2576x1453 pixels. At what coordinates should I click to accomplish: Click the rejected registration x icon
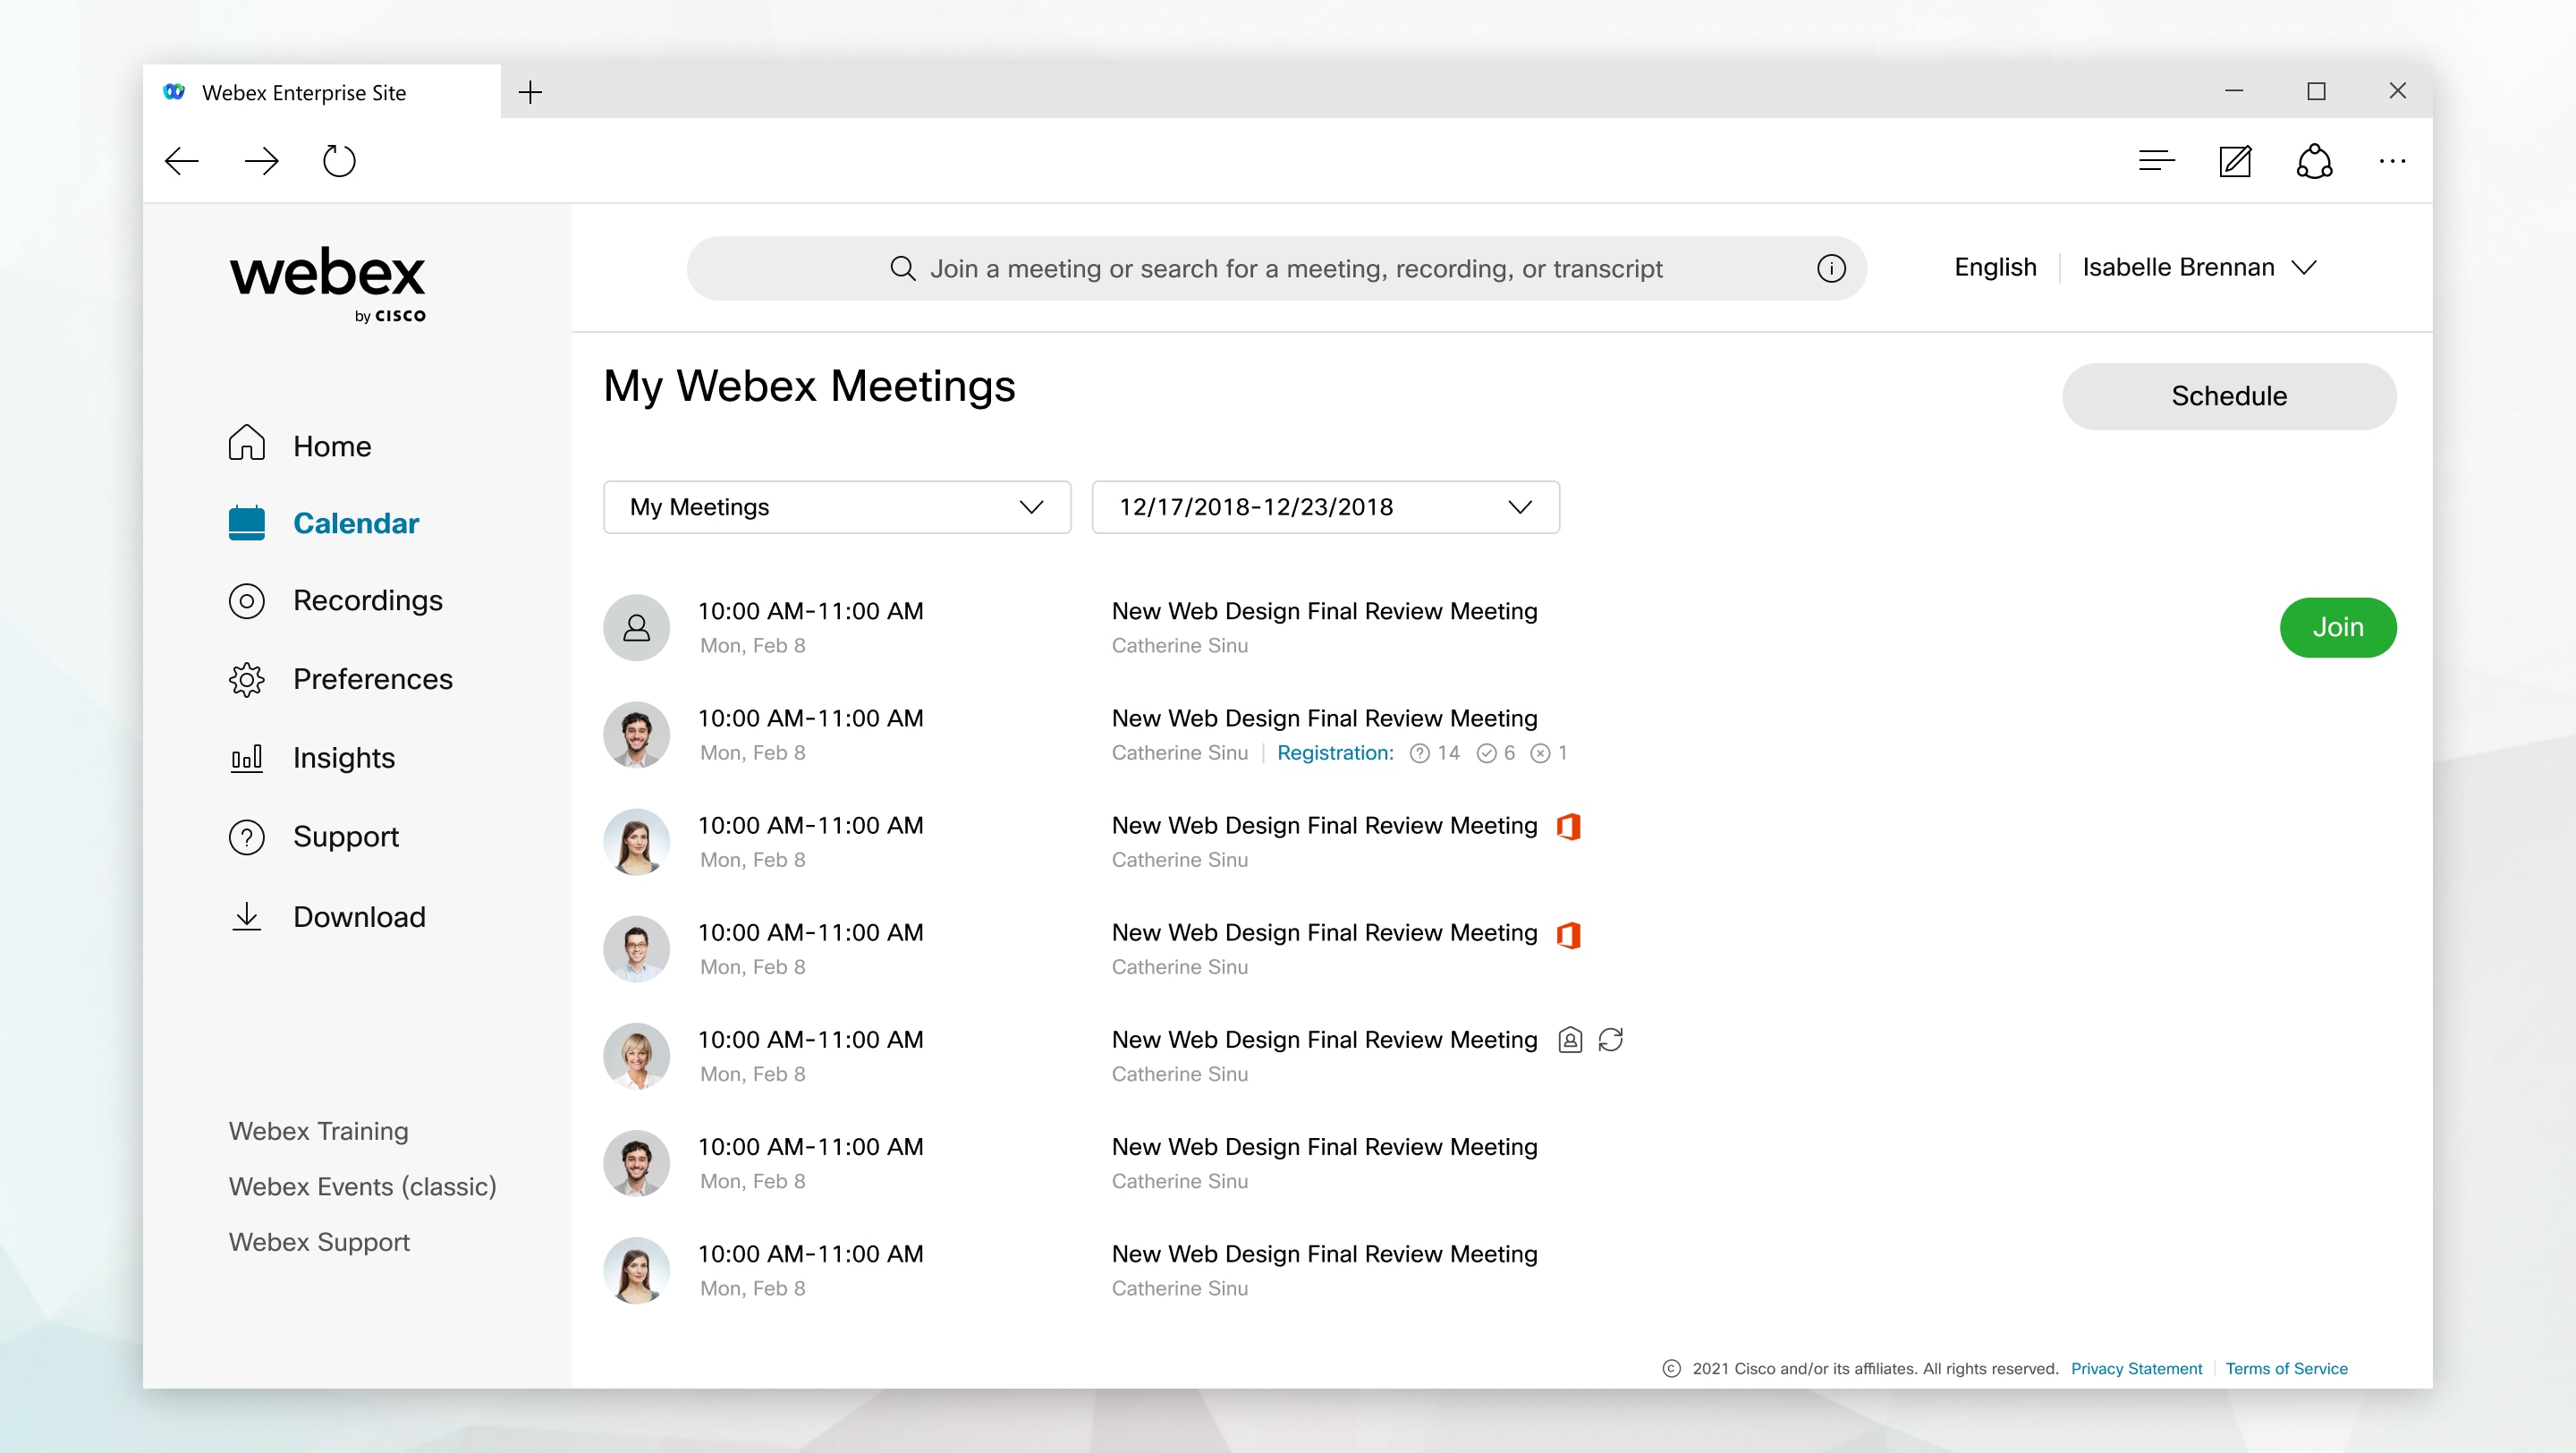[x=1540, y=753]
